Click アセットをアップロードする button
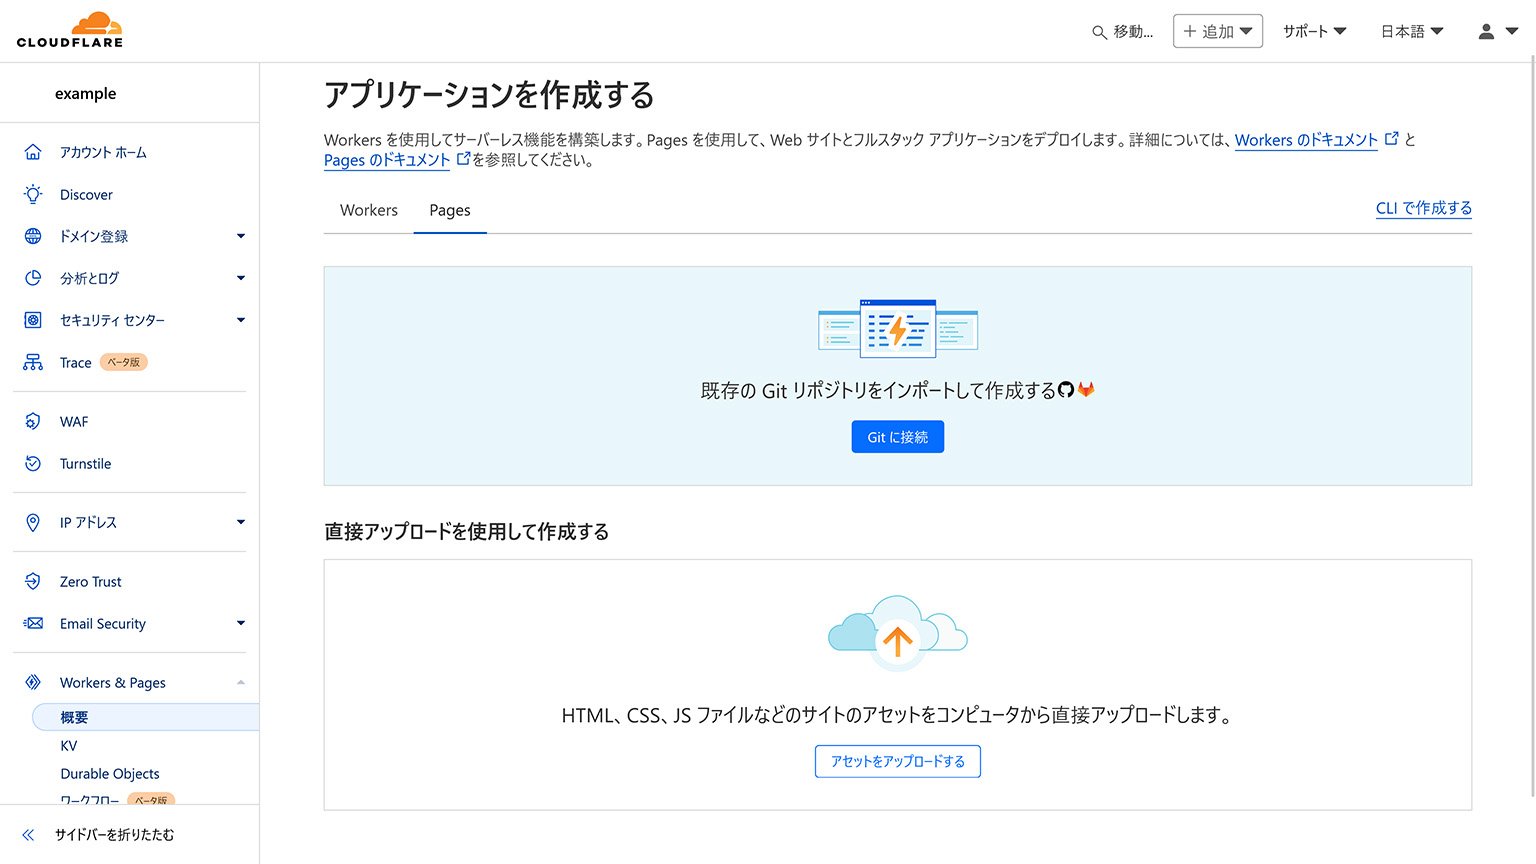 coord(898,761)
